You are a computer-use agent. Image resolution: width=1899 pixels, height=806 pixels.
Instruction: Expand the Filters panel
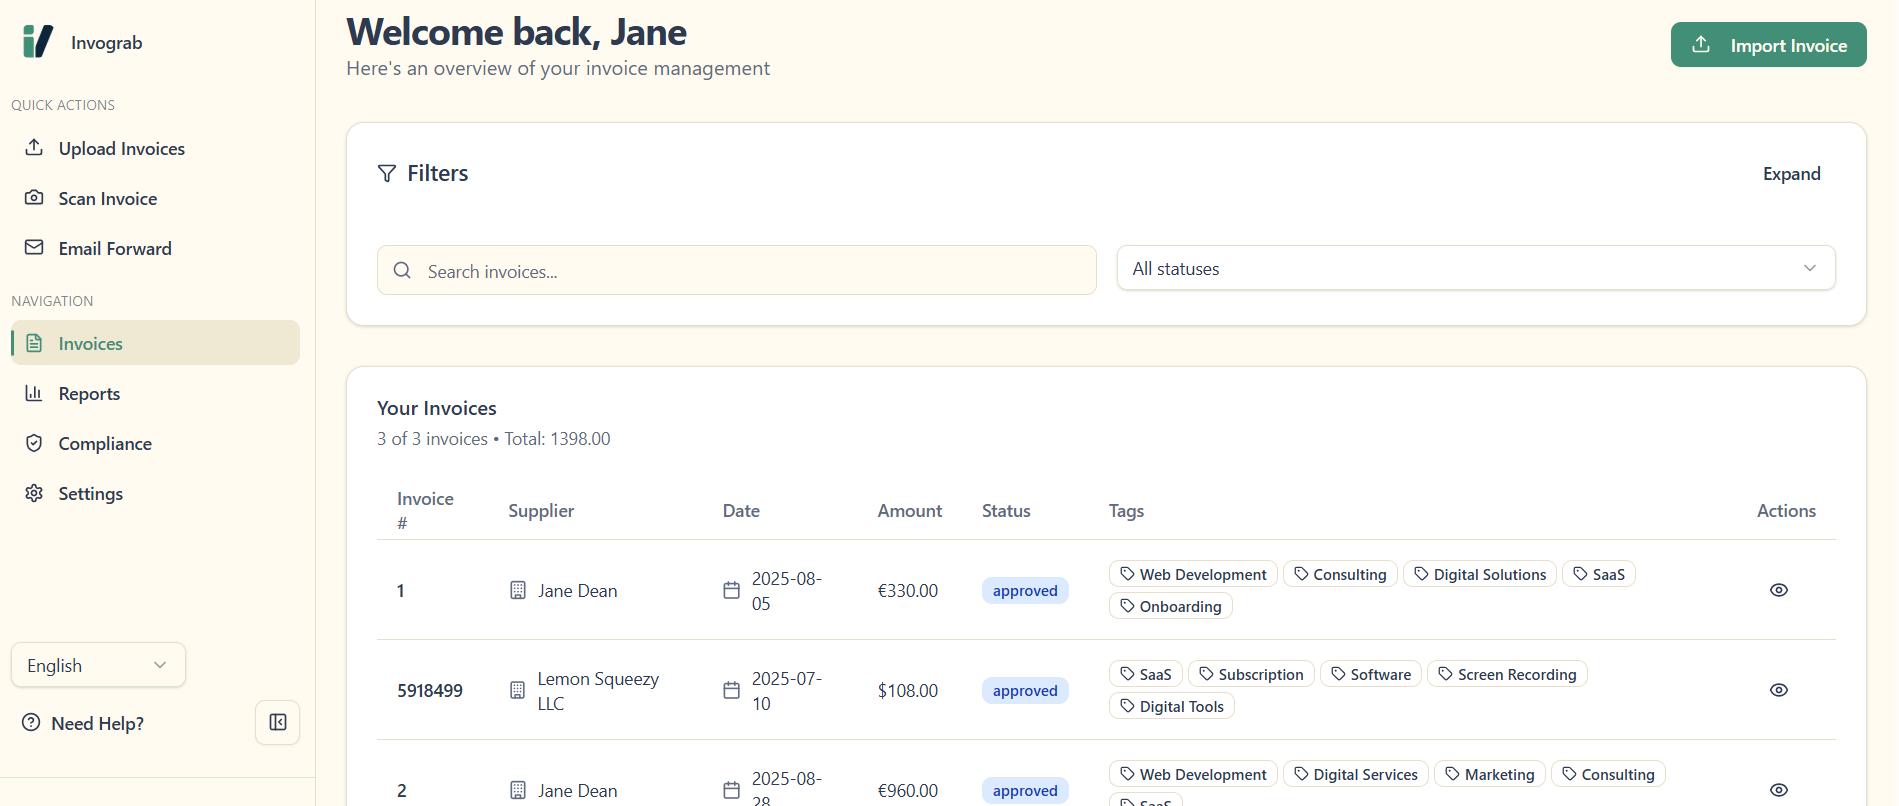[x=1791, y=174]
